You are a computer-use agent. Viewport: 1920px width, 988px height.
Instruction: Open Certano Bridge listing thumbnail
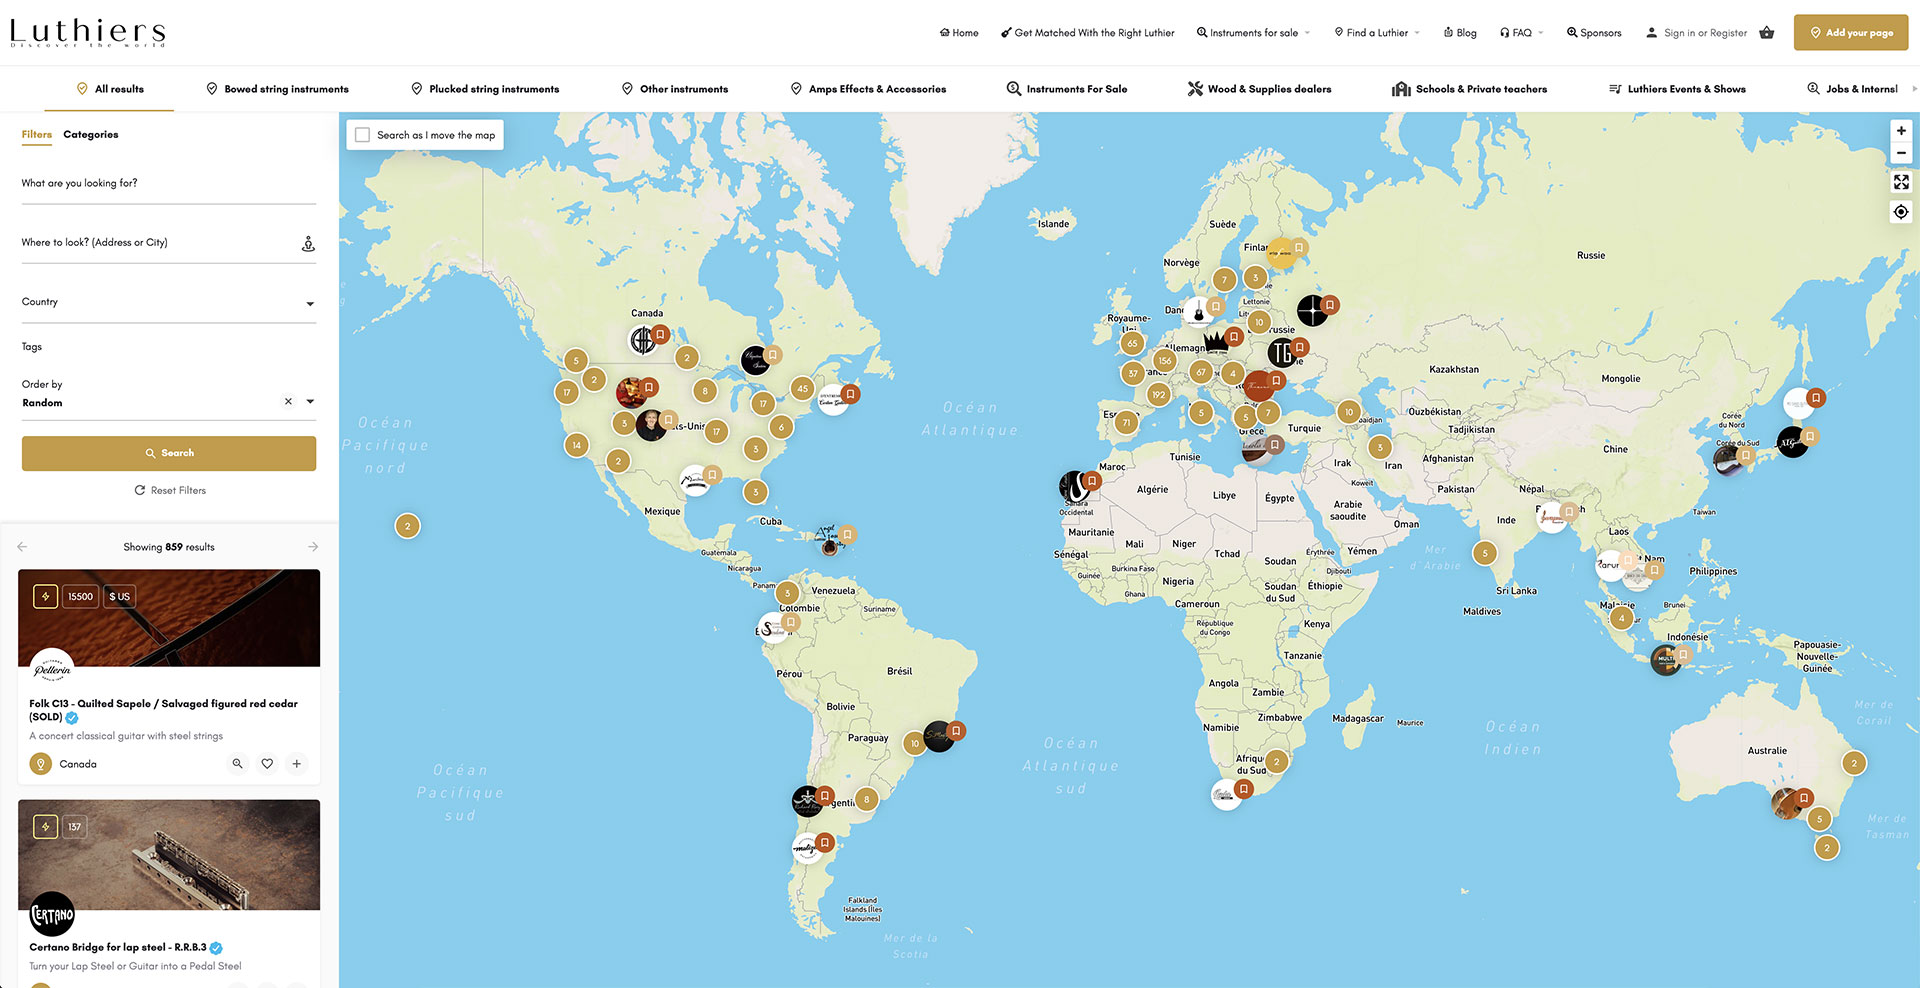tap(169, 855)
